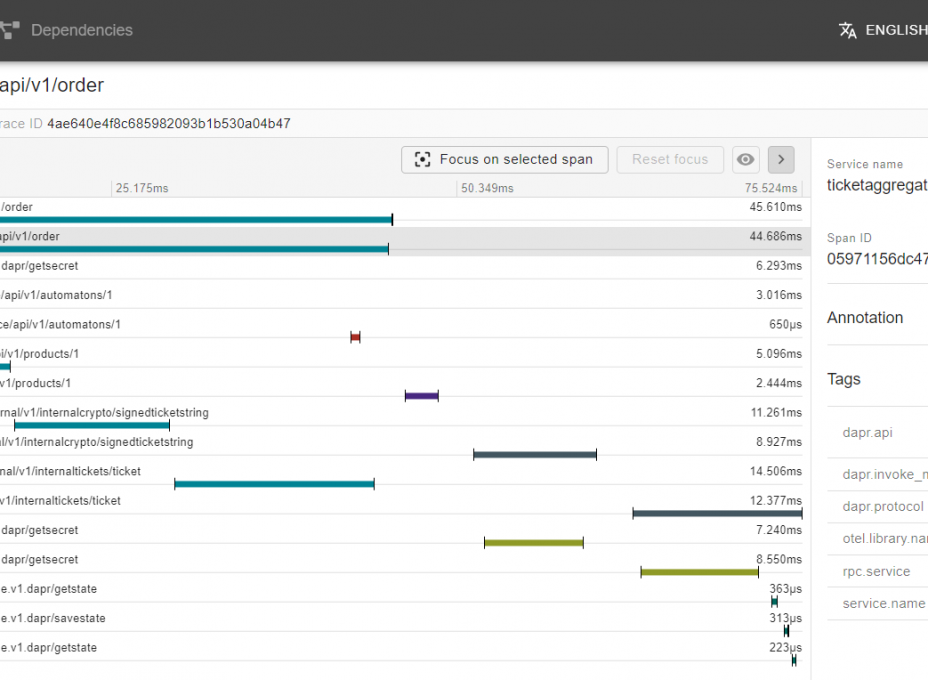This screenshot has width=928, height=680.
Task: Select the red 650µs automatons span bar
Action: (x=355, y=337)
